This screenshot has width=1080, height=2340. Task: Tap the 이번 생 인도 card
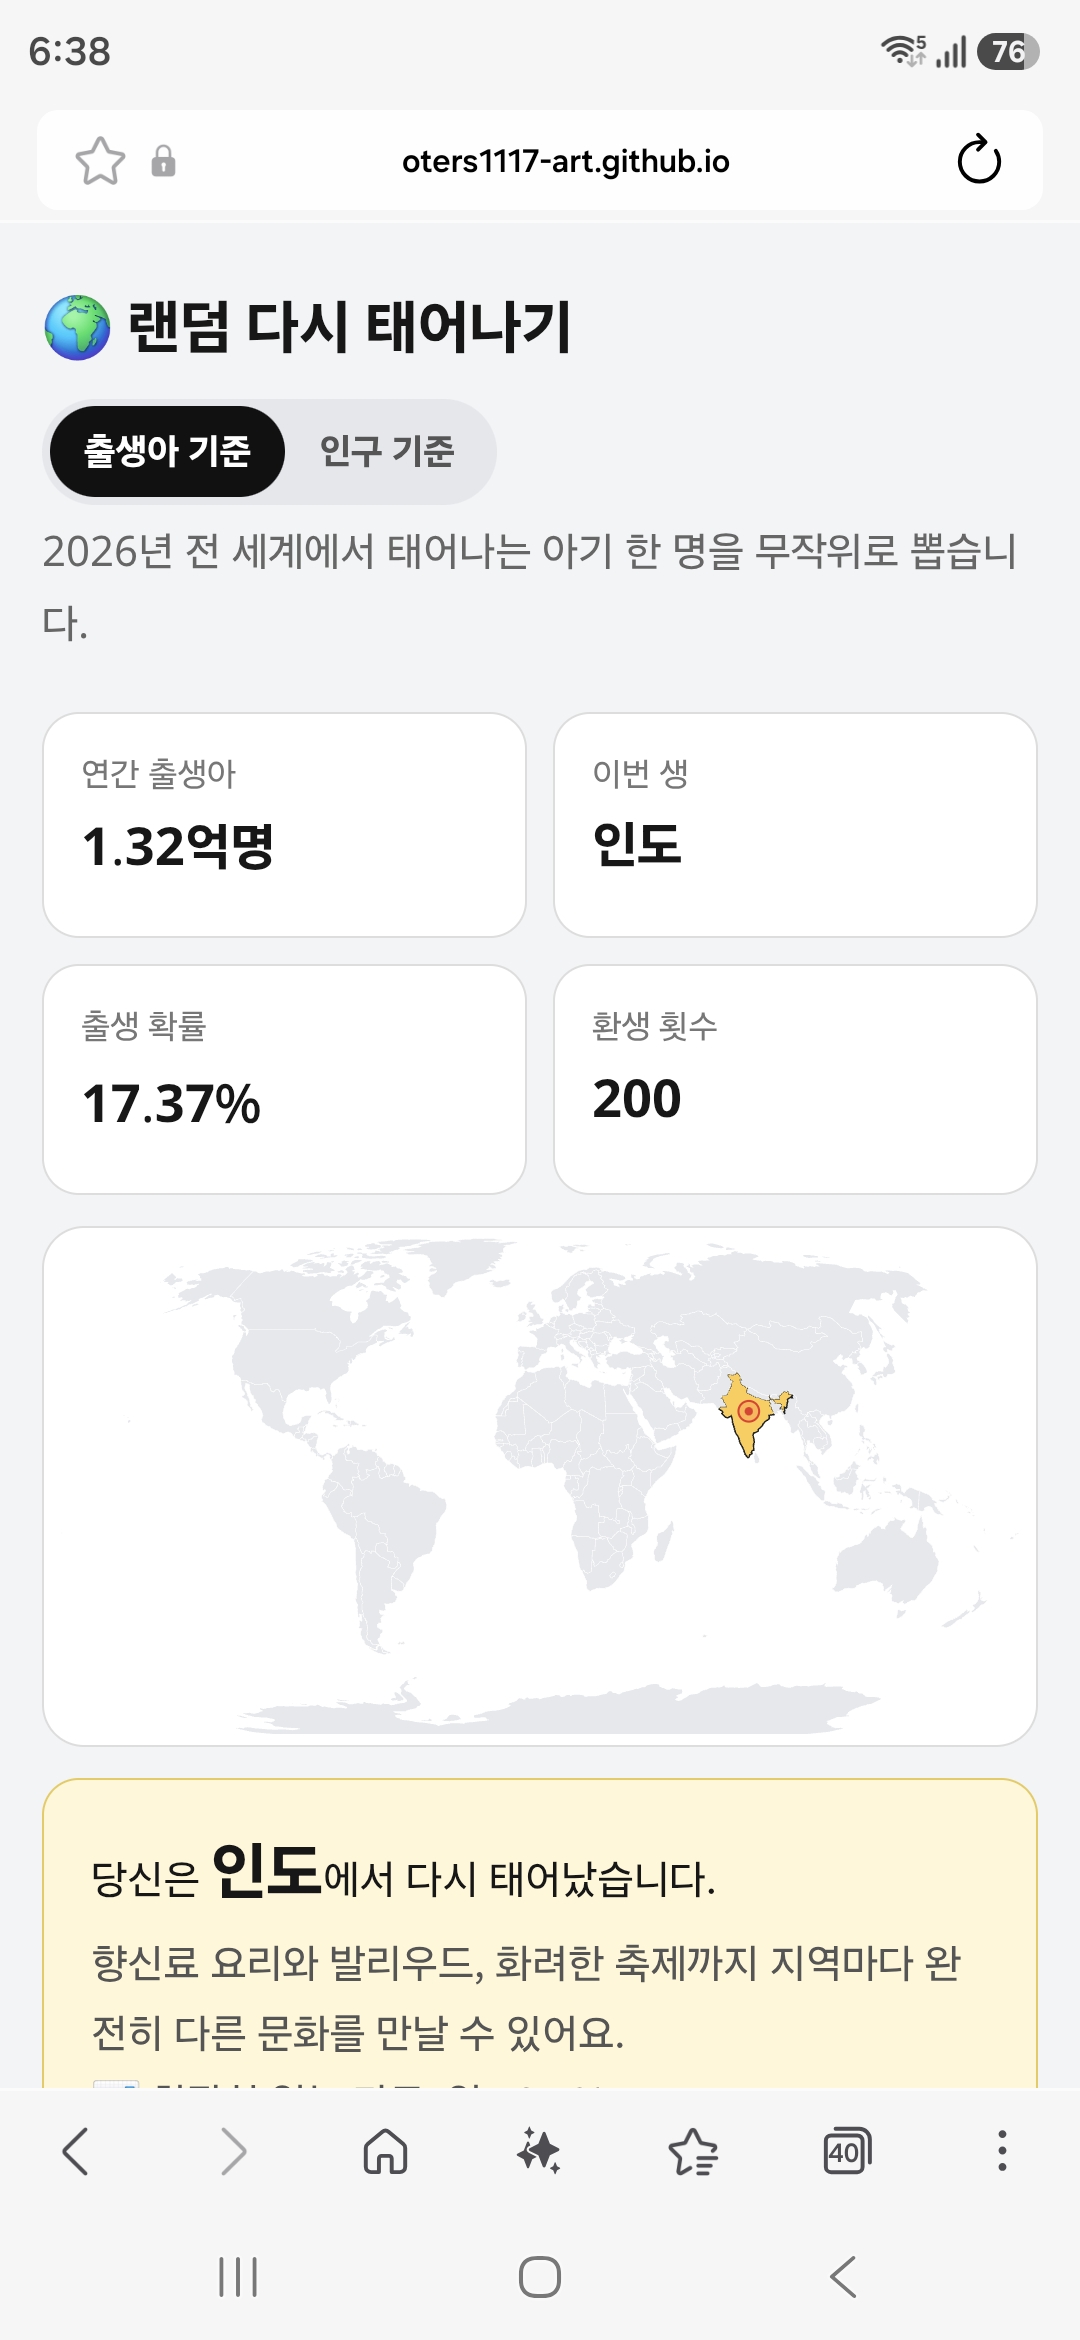[x=796, y=825]
